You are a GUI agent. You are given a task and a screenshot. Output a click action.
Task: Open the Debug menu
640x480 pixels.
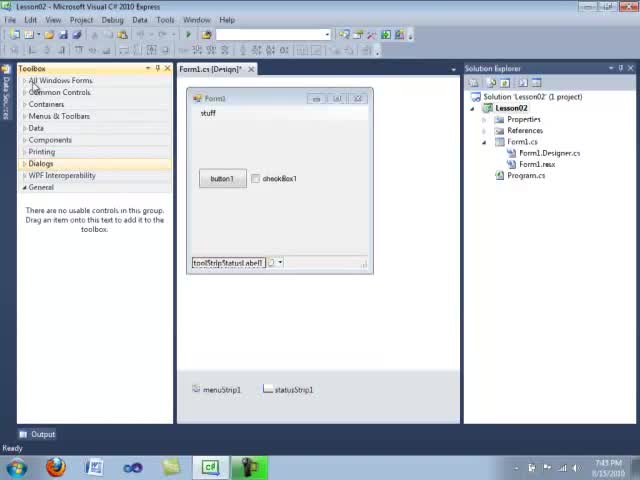(112, 20)
